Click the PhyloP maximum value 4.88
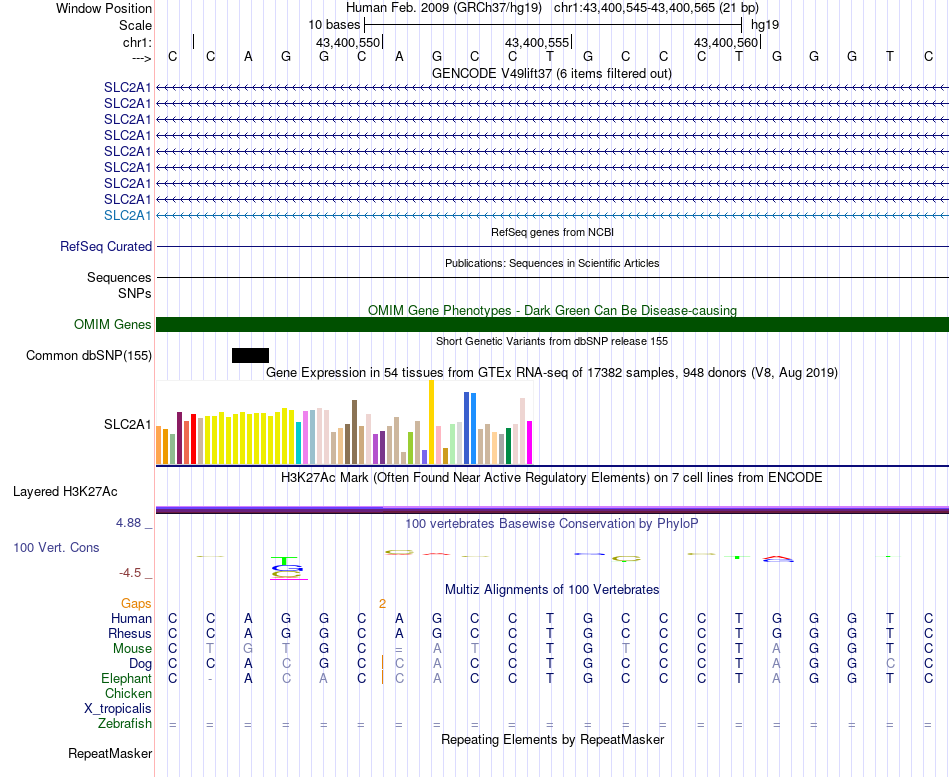Image resolution: width=950 pixels, height=777 pixels. point(129,522)
